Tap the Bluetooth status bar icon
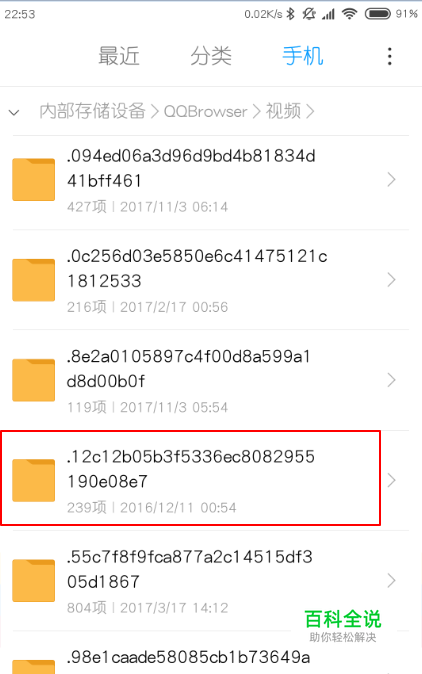Image resolution: width=422 pixels, height=674 pixels. (x=291, y=14)
